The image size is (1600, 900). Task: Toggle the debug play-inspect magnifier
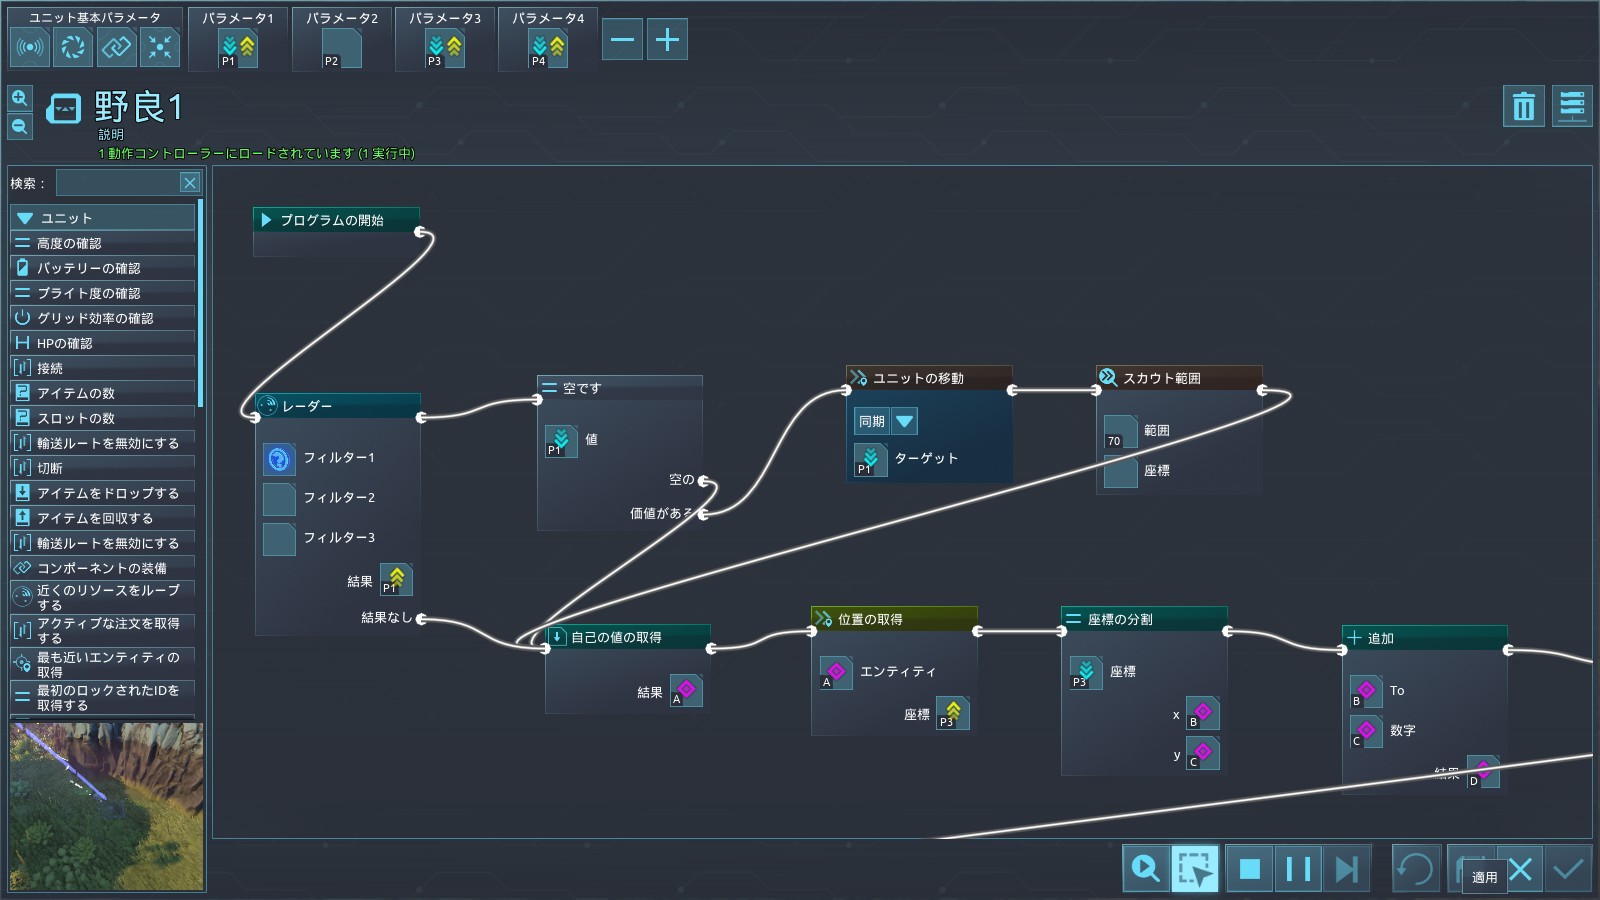pos(1145,869)
